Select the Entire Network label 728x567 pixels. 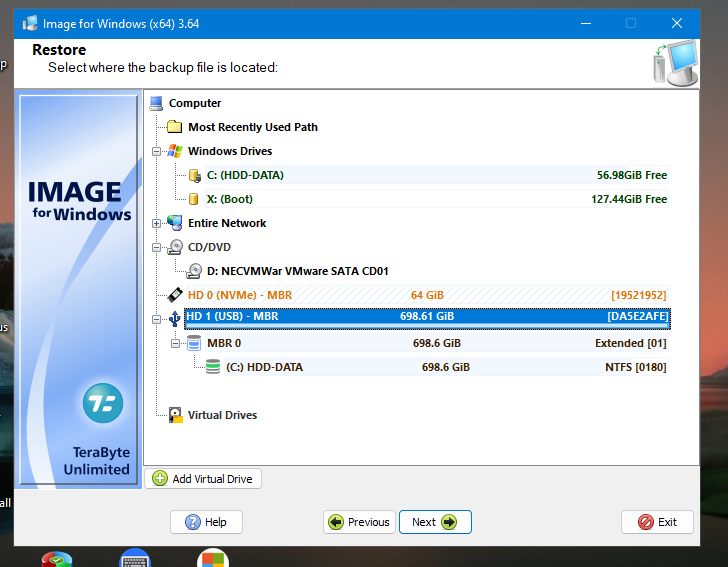pyautogui.click(x=227, y=223)
